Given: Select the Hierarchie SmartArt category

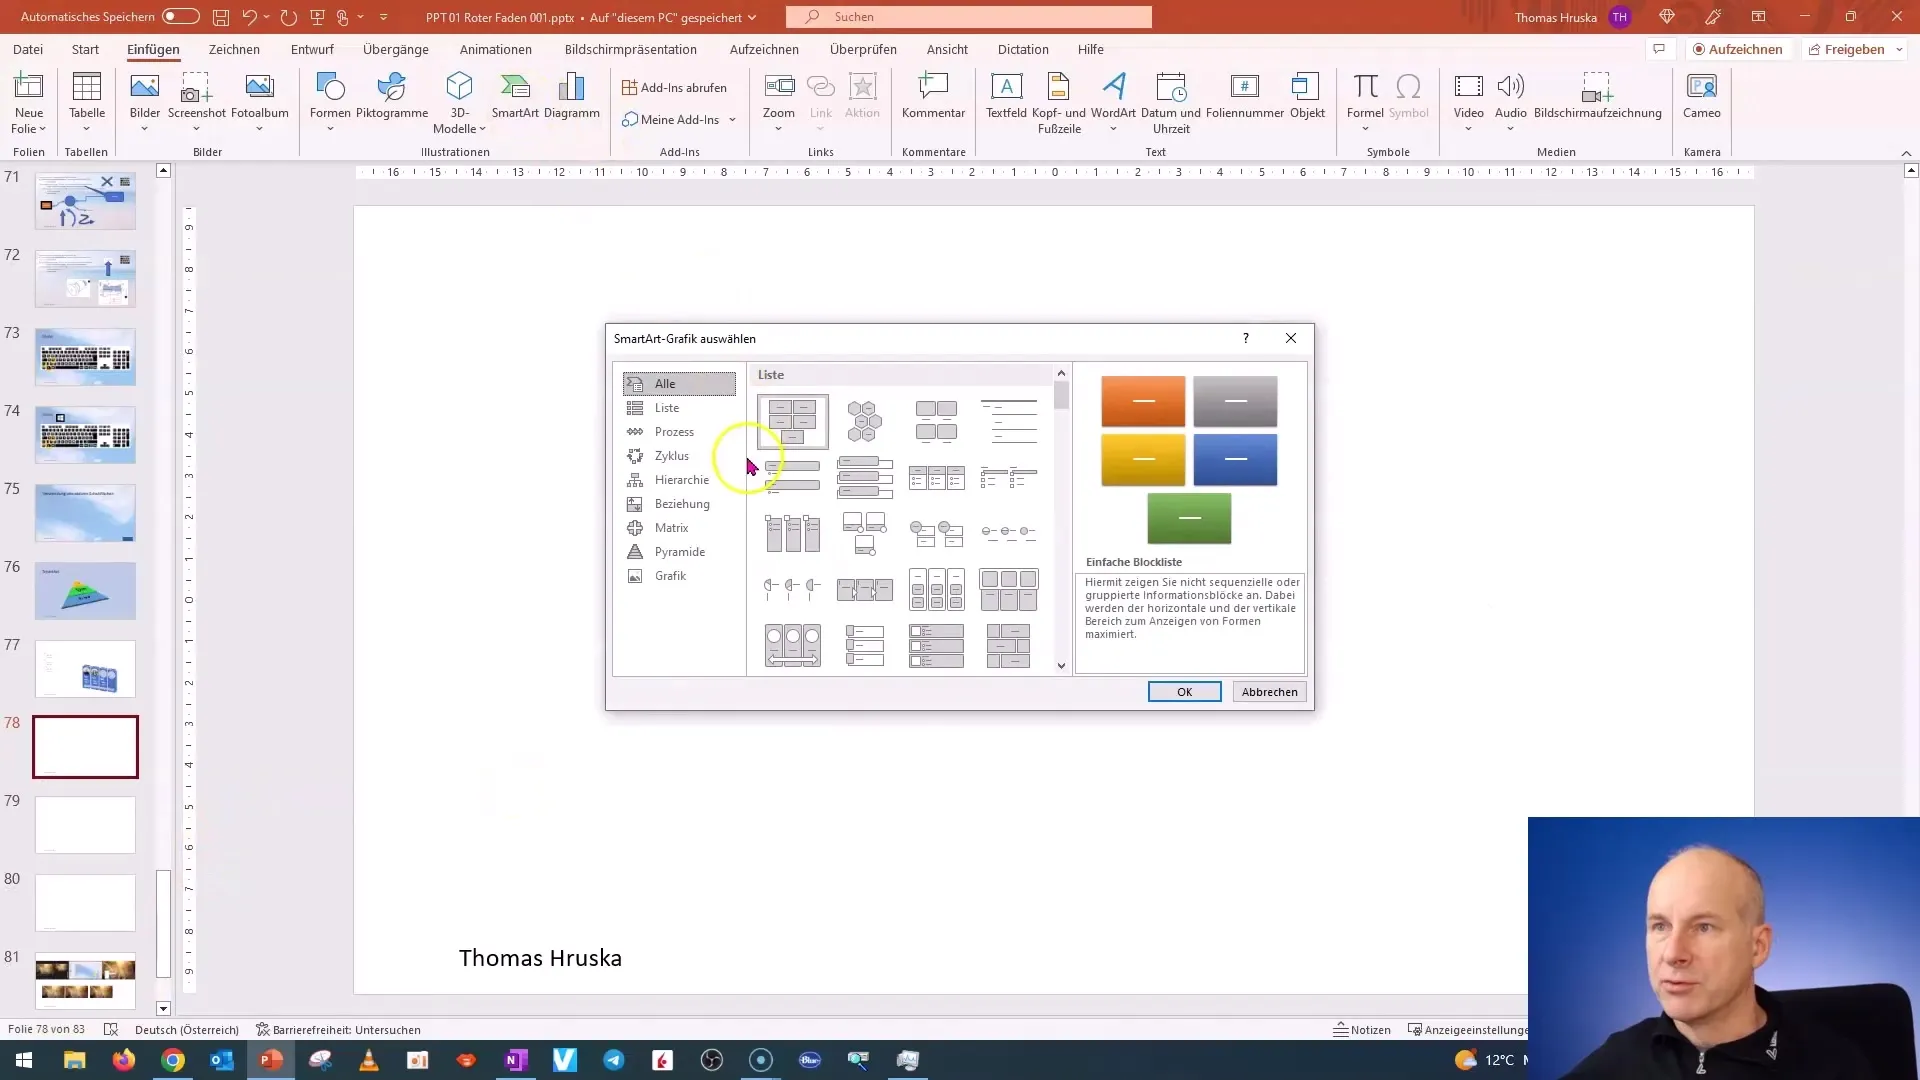Looking at the screenshot, I should (x=679, y=480).
